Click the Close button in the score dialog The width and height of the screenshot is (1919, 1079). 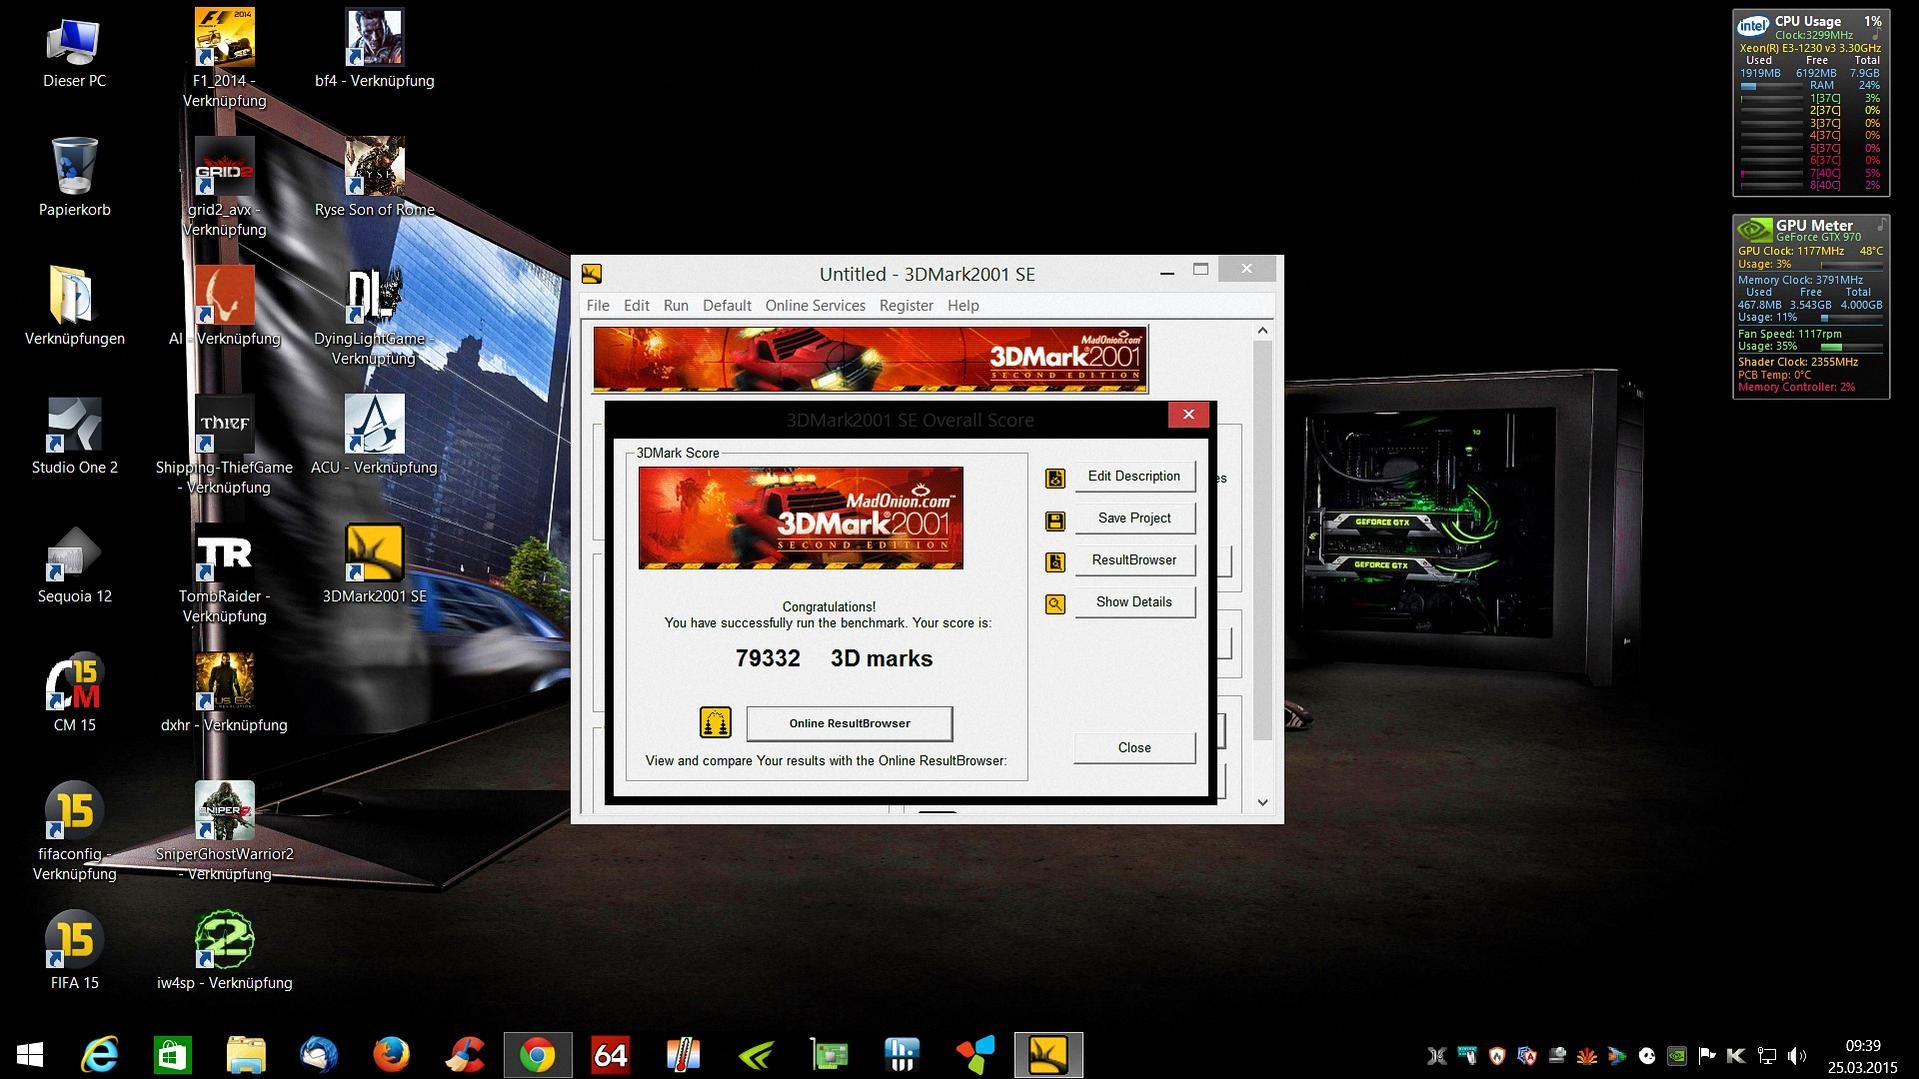point(1134,748)
